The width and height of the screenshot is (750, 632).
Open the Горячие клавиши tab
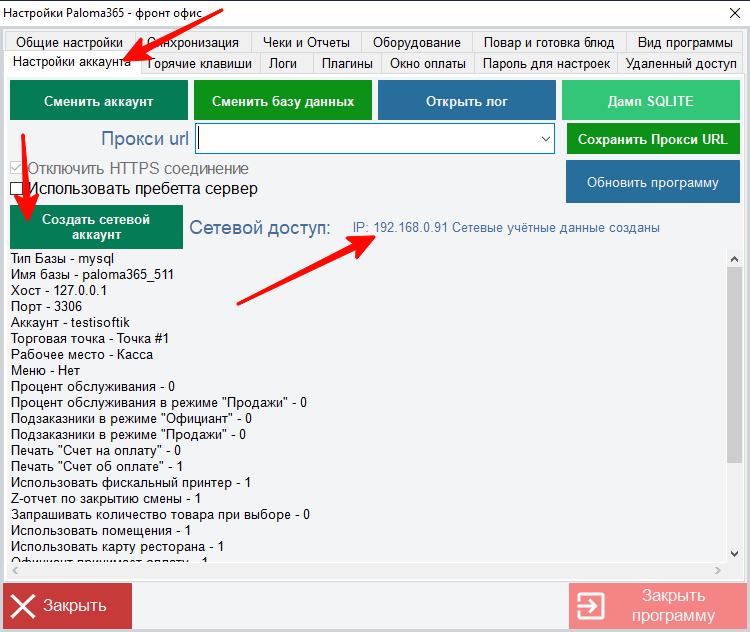click(x=199, y=63)
